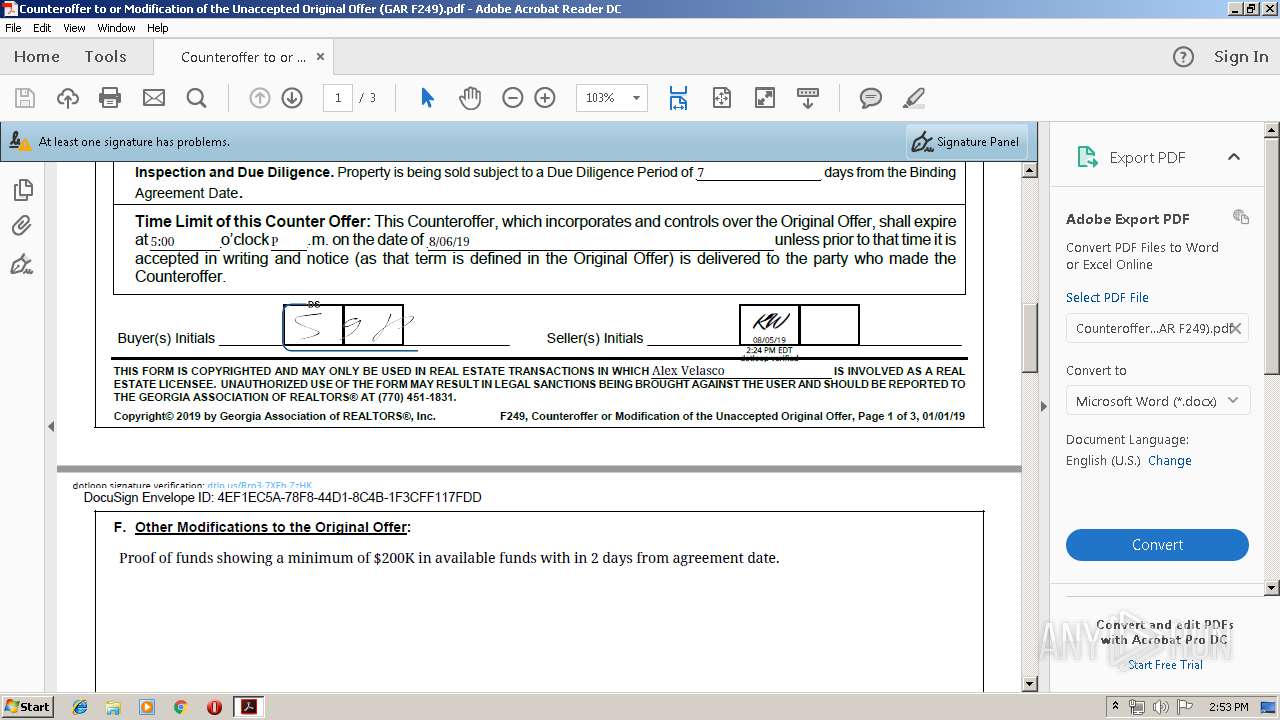
Task: Click the document vertical scrollbar thumb
Action: click(x=1030, y=337)
